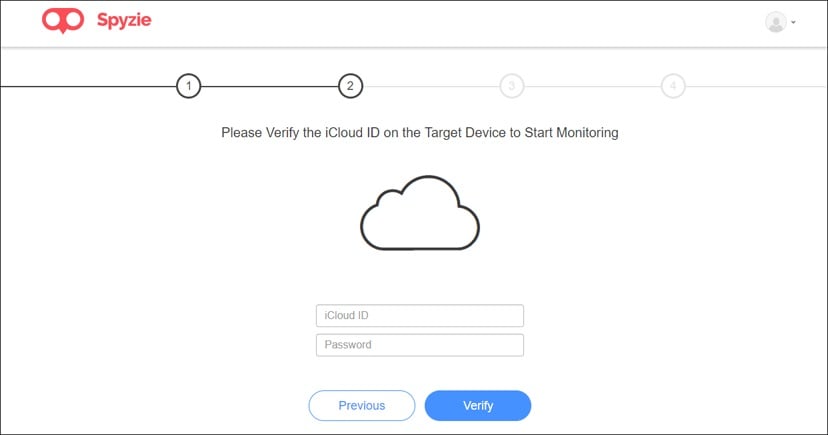Viewport: 828px width, 435px height.
Task: Jump to greyed-out step 3 circle
Action: 511,86
